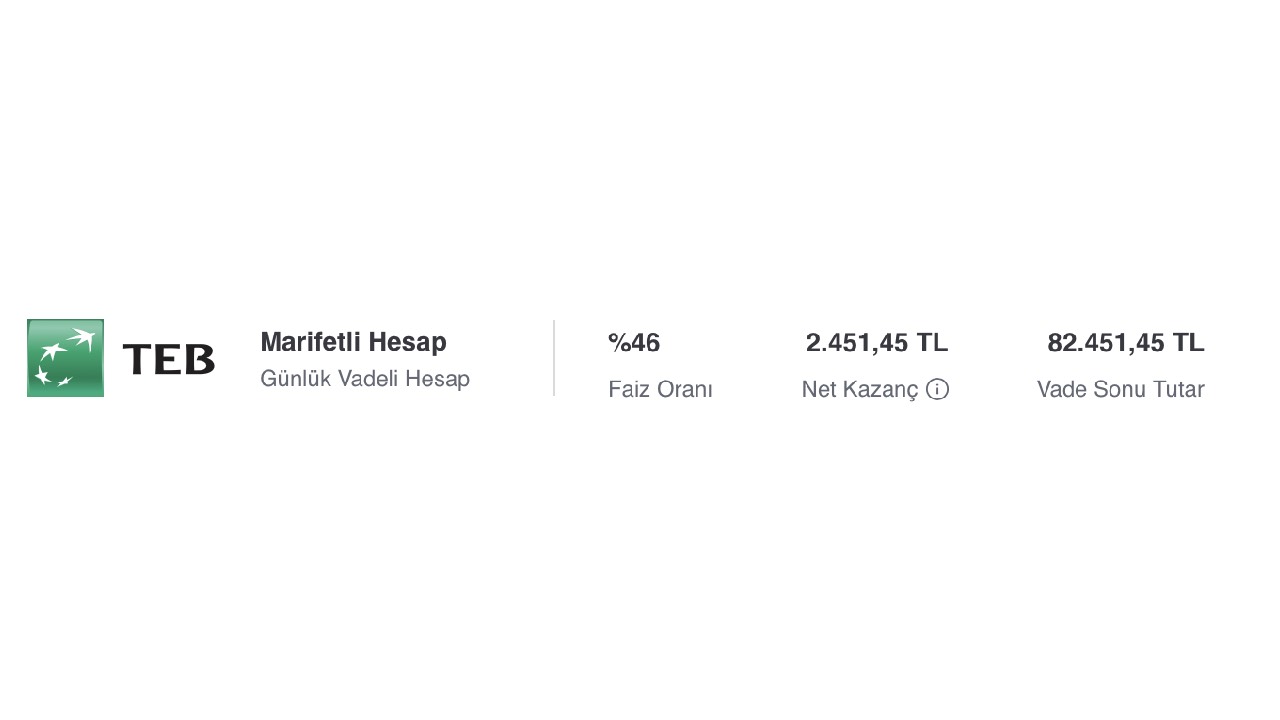1280x720 pixels.
Task: Click the word Günlük in the subtitle
Action: pyautogui.click(x=295, y=379)
